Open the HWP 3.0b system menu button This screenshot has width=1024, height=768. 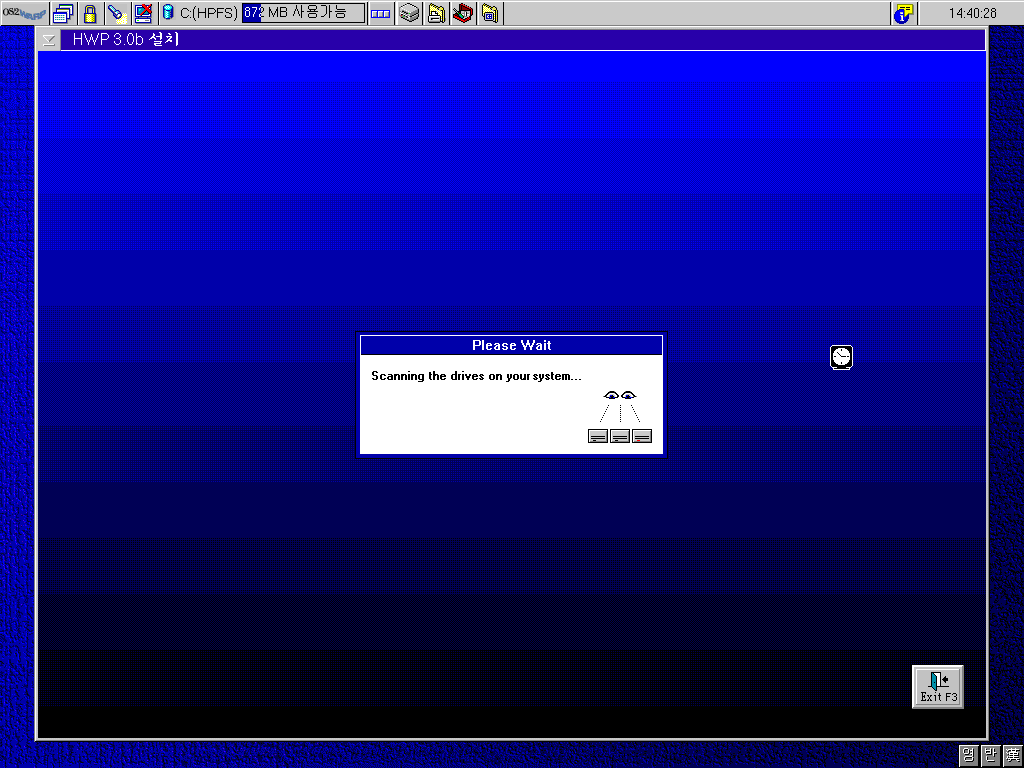coord(49,40)
